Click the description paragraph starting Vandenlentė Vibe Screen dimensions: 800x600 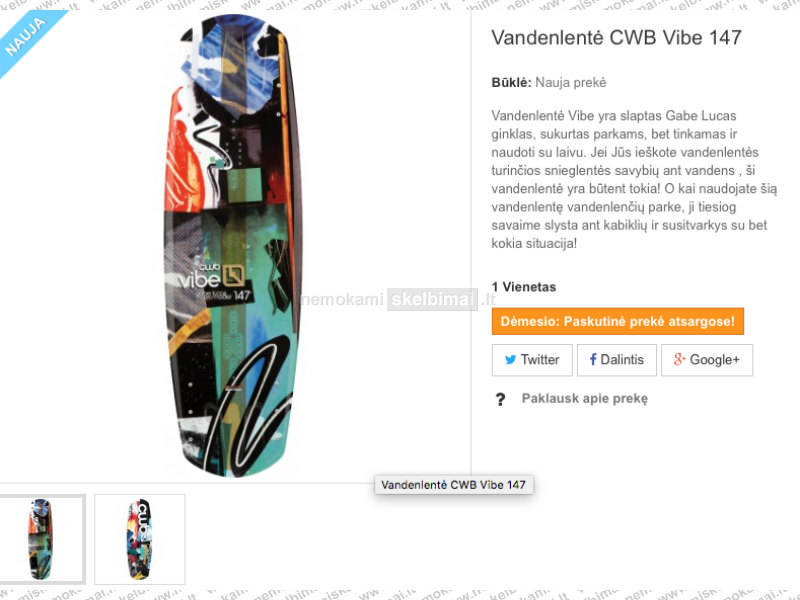[x=634, y=179]
